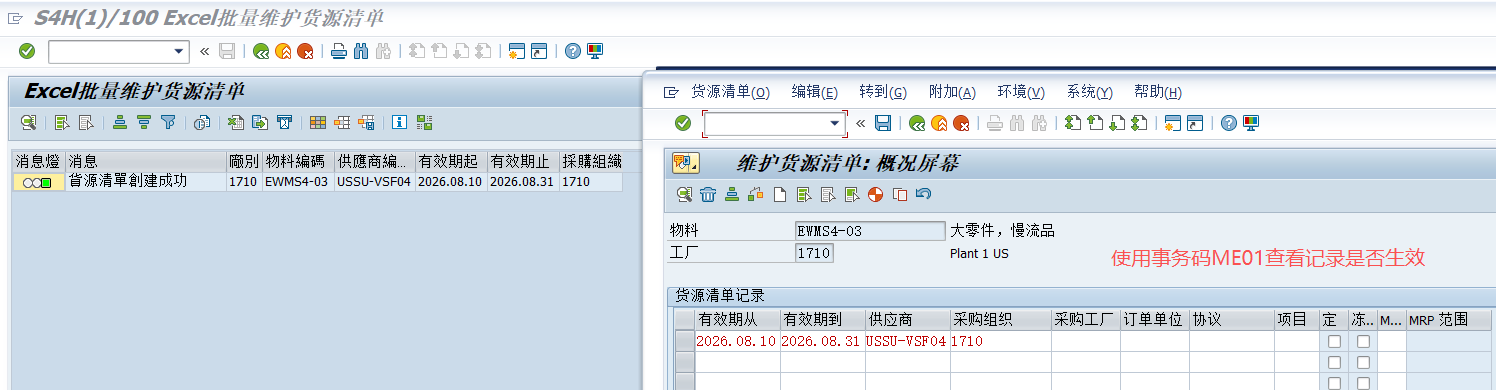Screen dimensions: 1496x390
Task: Click the ABC analysis icon in the ALV toolbar
Action: click(424, 123)
